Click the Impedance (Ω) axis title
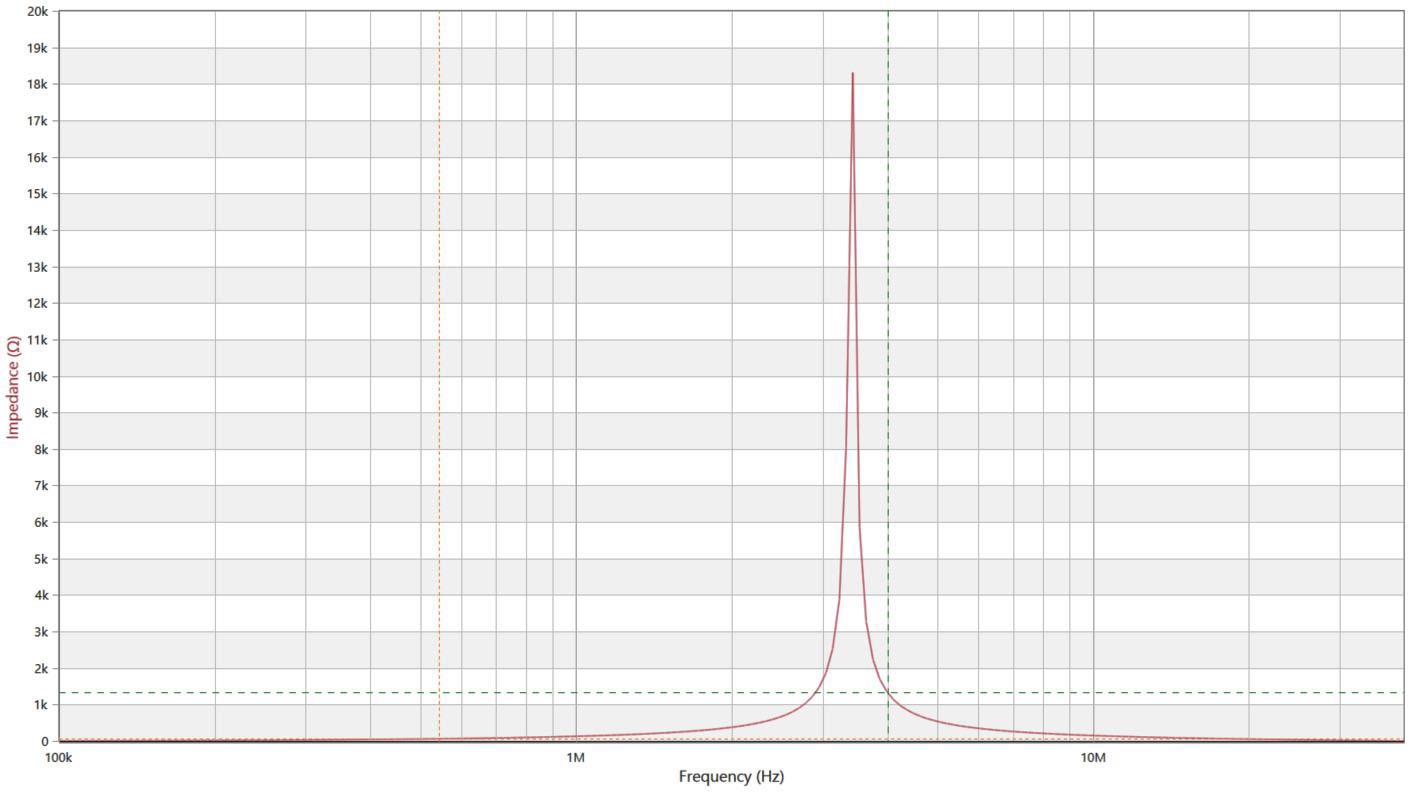The width and height of the screenshot is (1410, 792). pyautogui.click(x=14, y=387)
